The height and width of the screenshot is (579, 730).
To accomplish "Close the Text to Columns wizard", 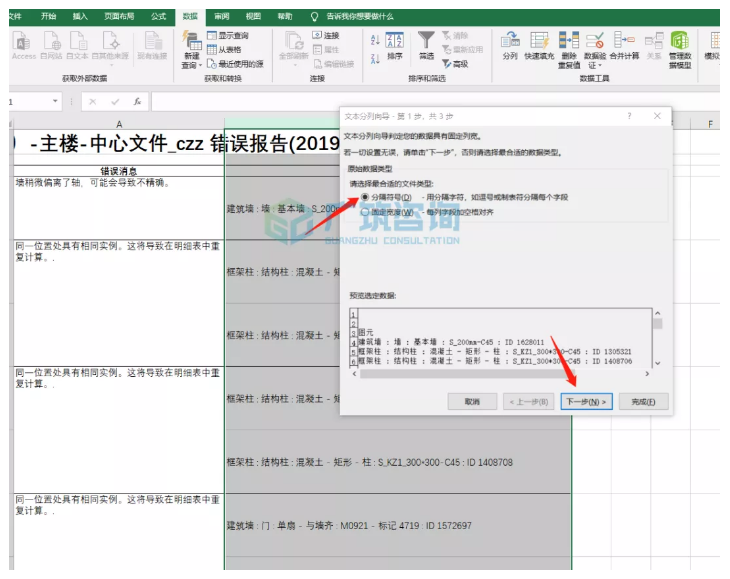I will pos(657,116).
